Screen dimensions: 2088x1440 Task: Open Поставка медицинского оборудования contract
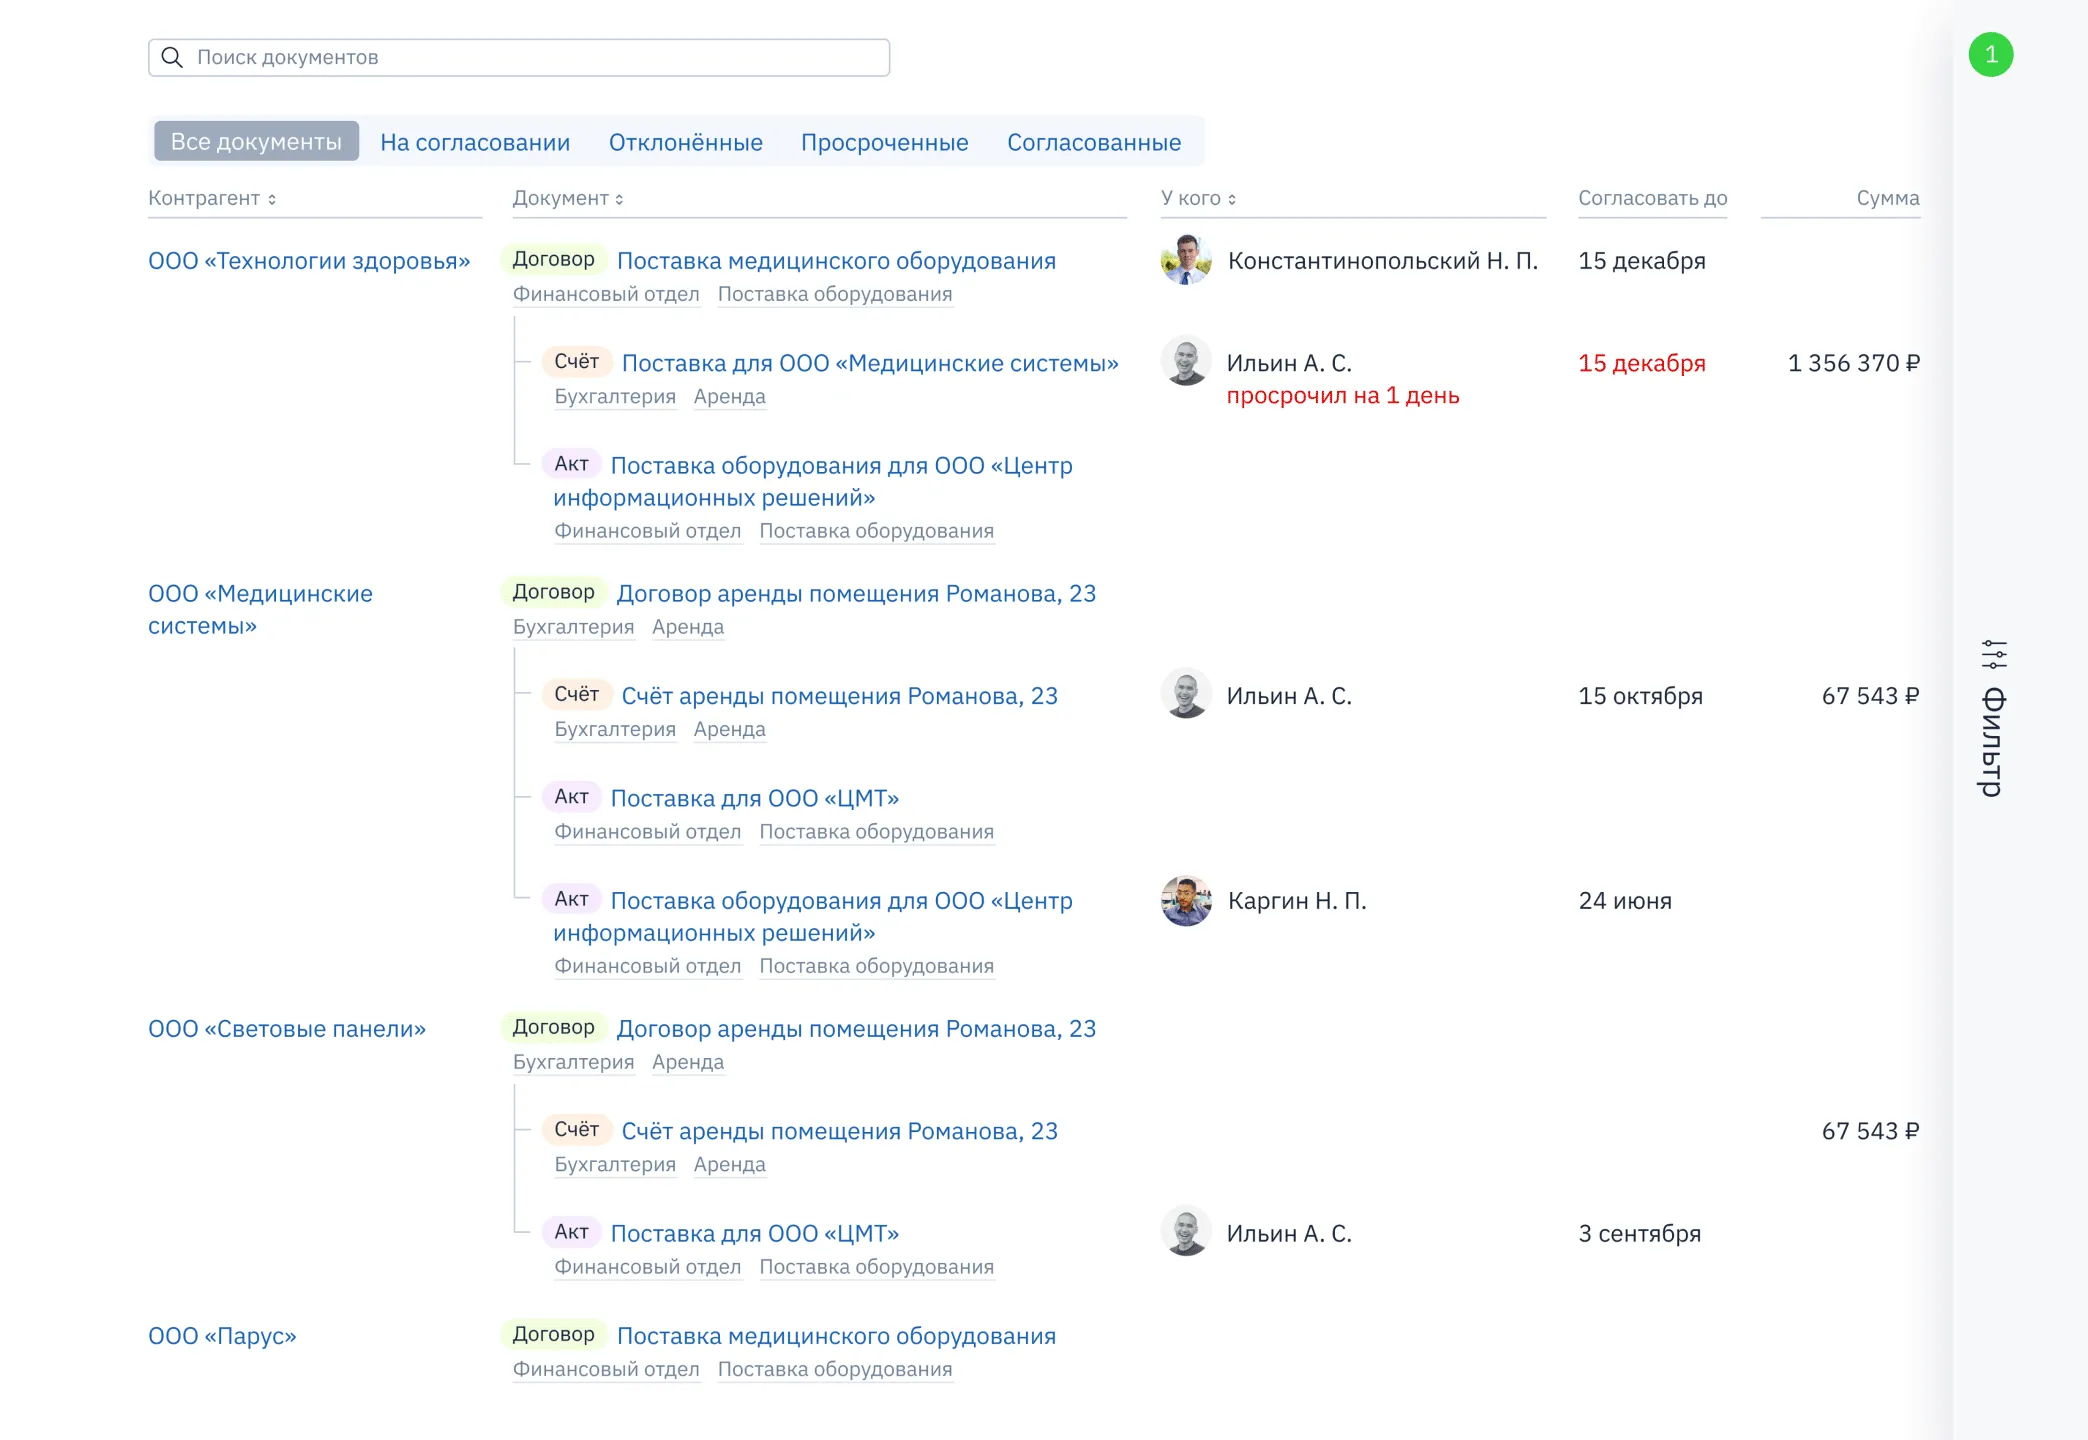click(x=836, y=261)
